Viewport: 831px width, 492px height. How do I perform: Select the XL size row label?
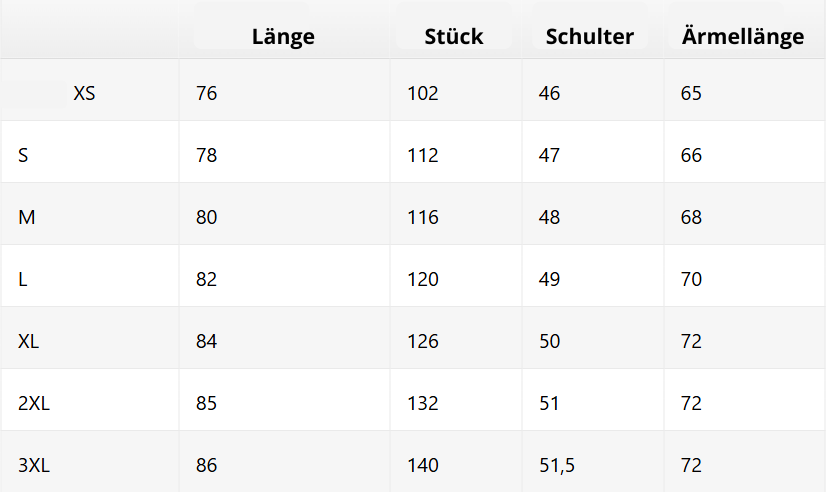[29, 342]
